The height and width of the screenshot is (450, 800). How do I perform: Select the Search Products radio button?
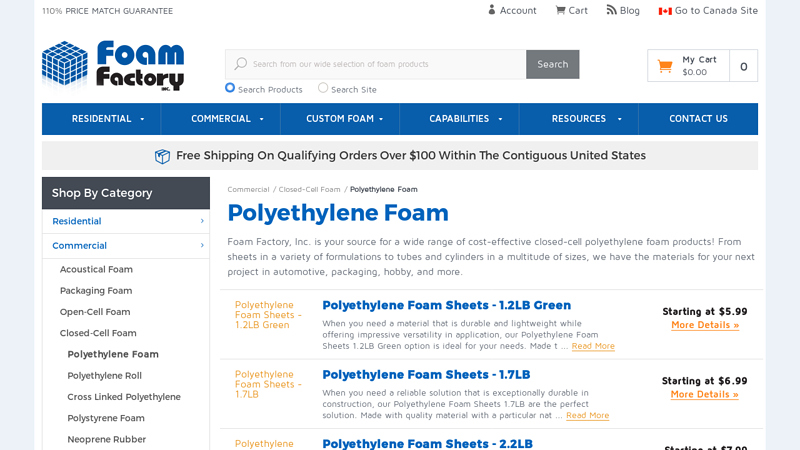coord(230,88)
